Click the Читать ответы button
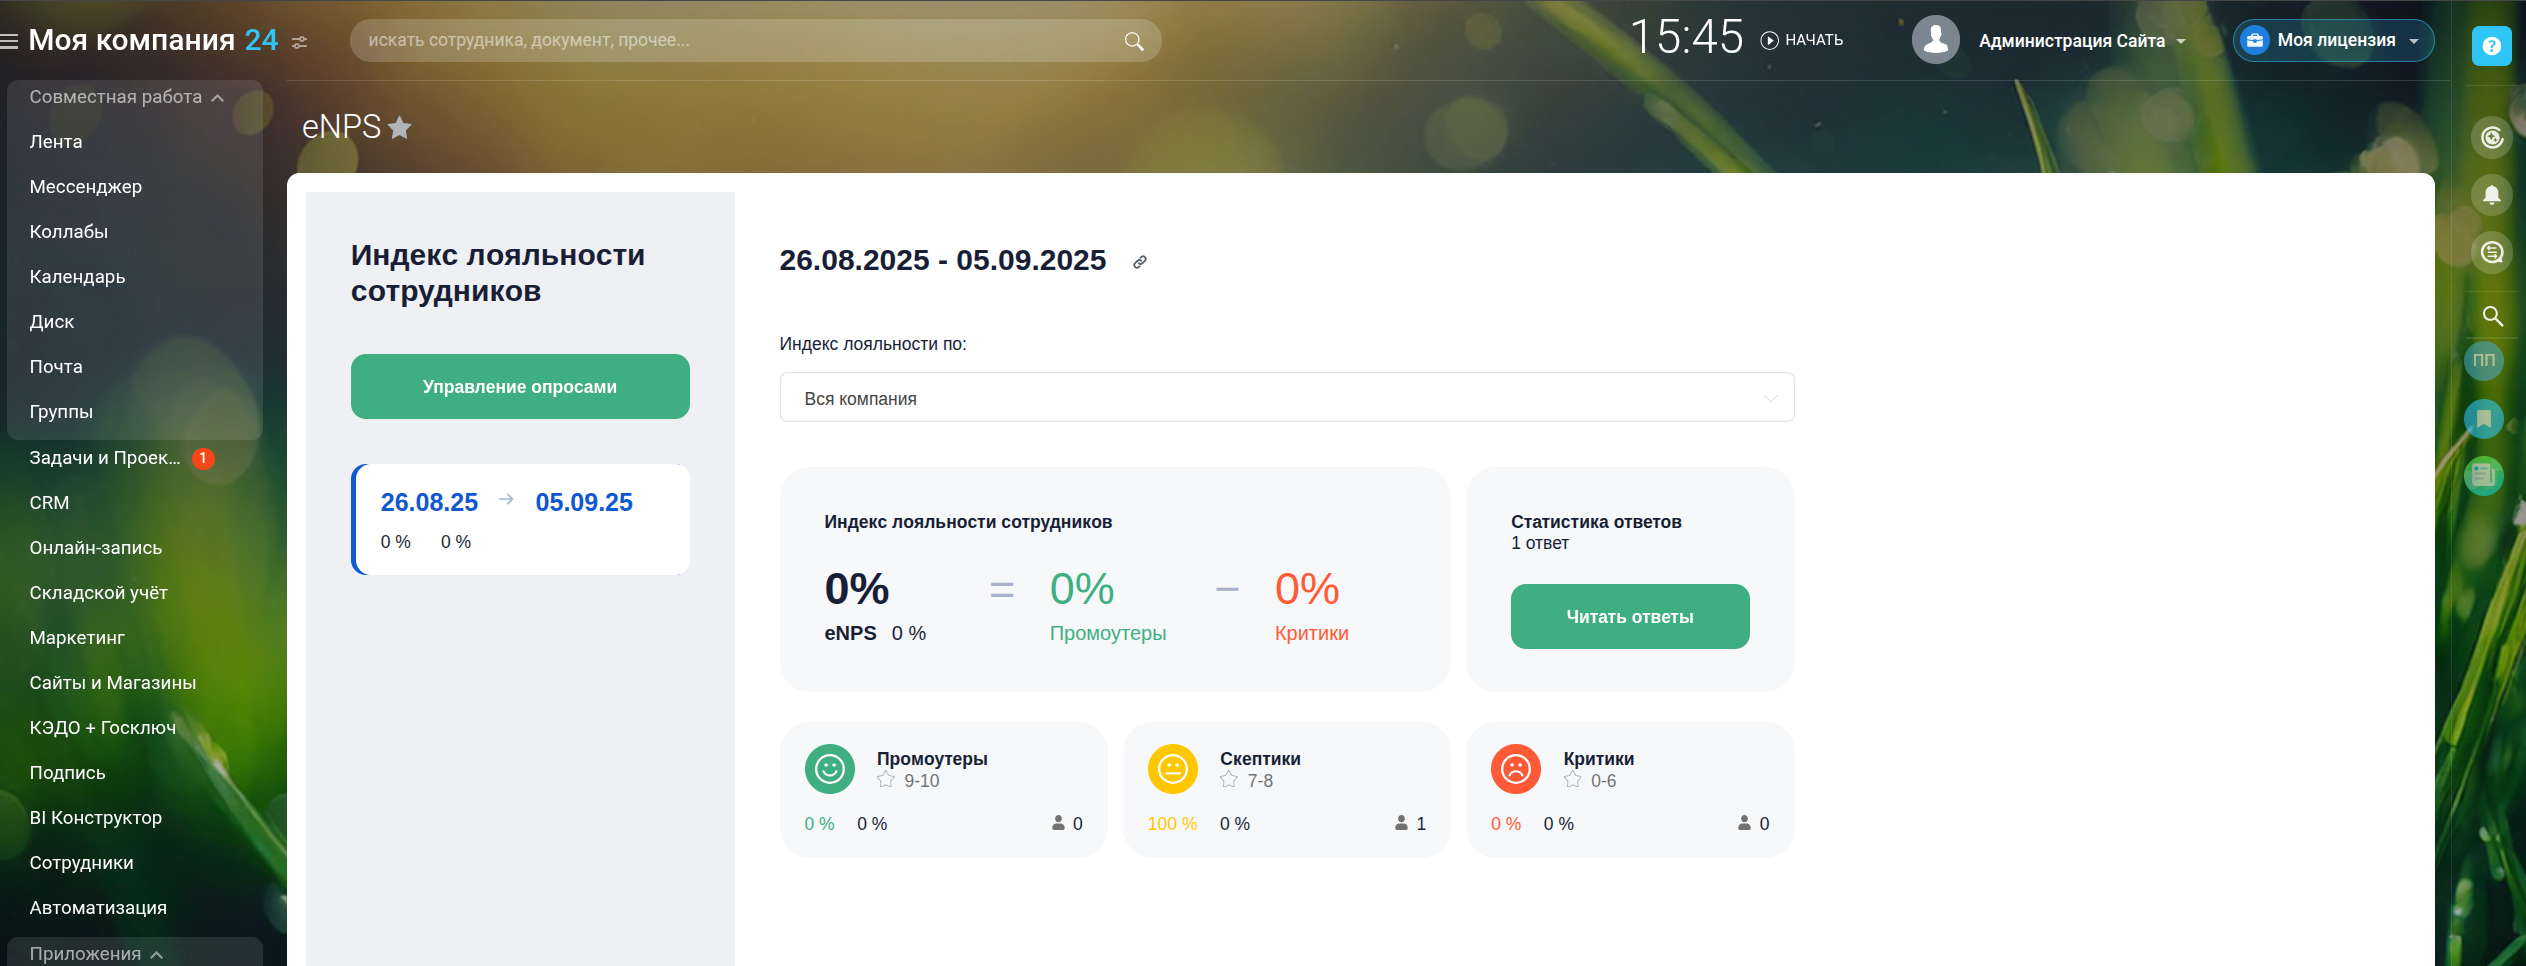The image size is (2526, 966). coord(1629,617)
